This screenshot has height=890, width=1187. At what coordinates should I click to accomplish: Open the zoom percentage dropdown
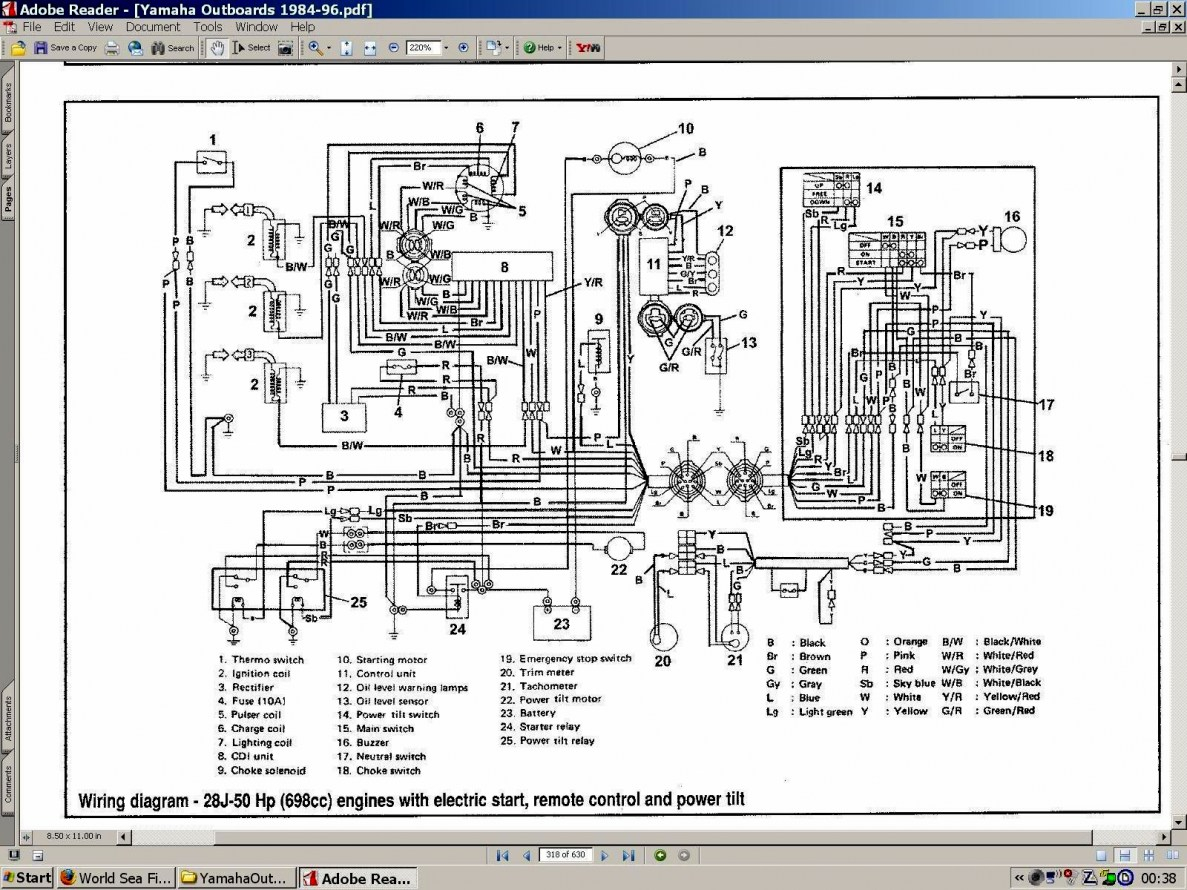pos(446,48)
